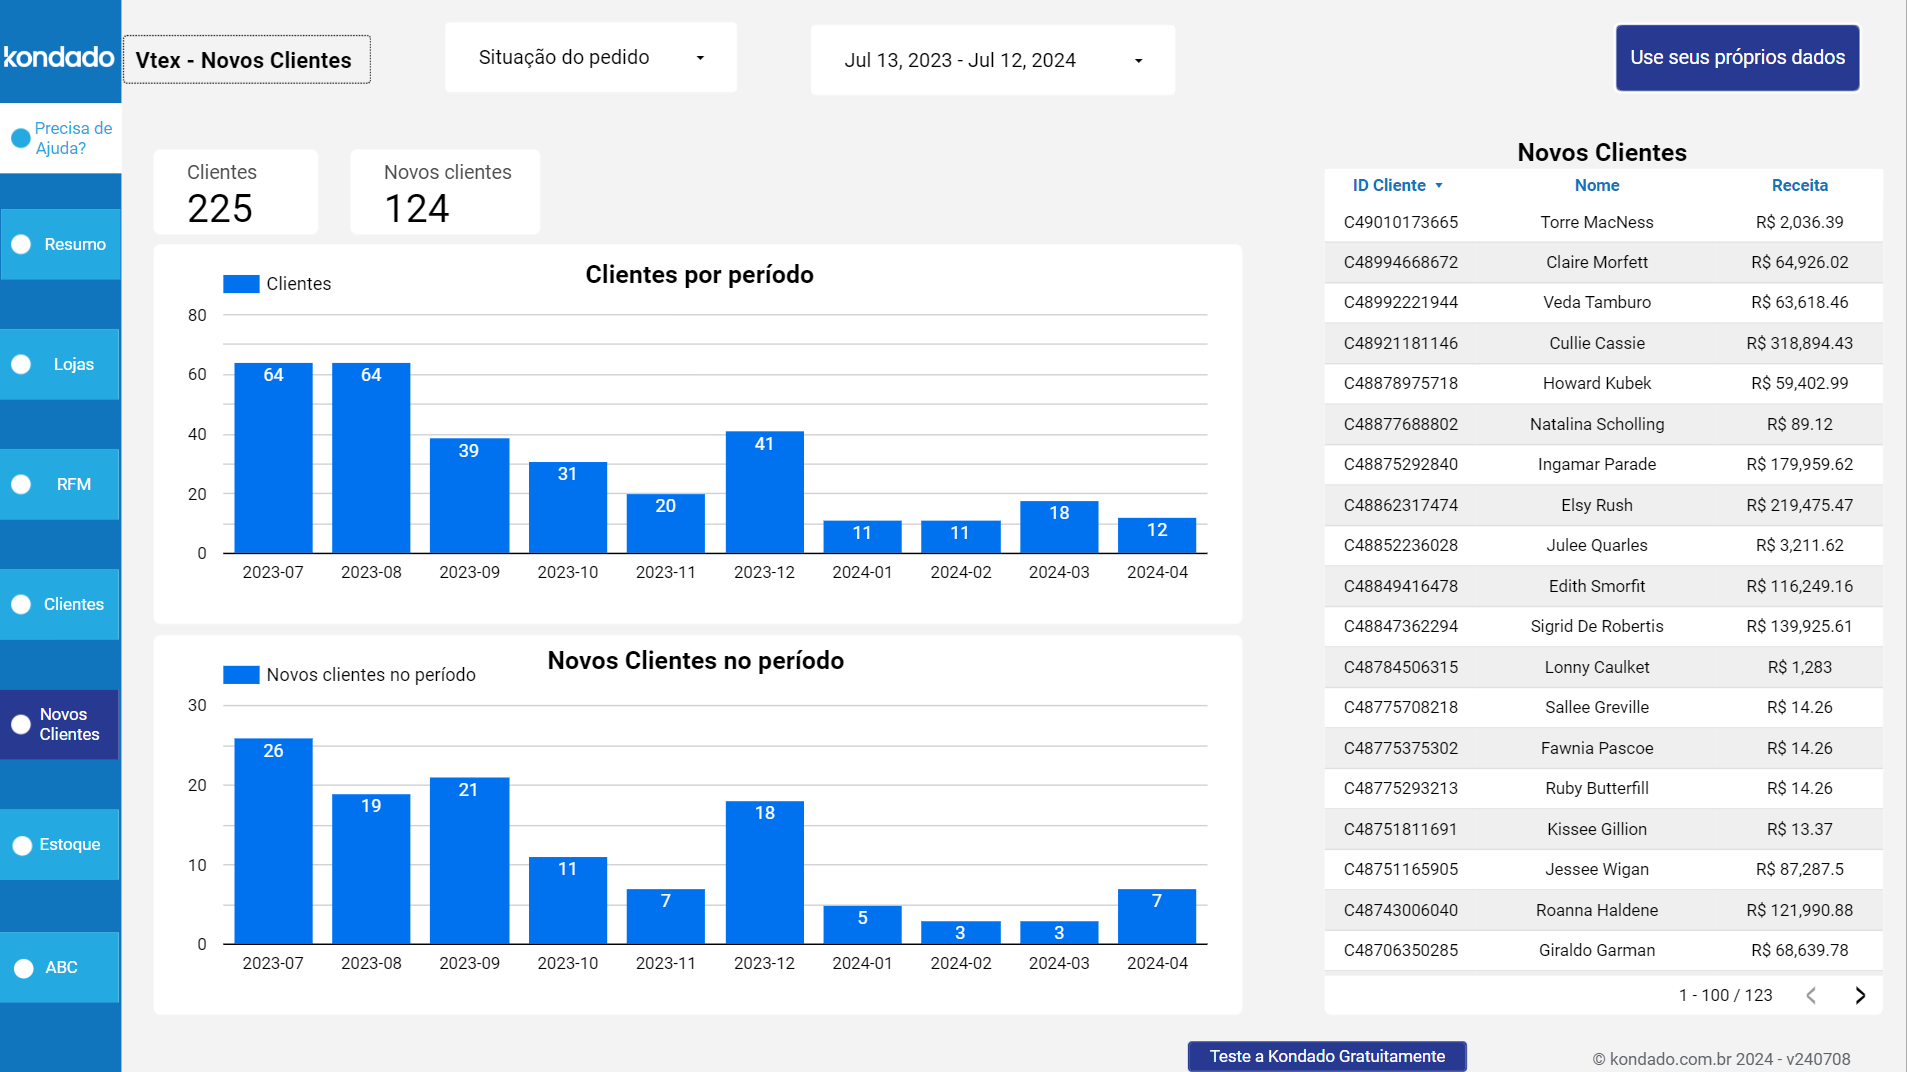The width and height of the screenshot is (1907, 1072).
Task: Open the ABC analysis section
Action: pos(60,967)
